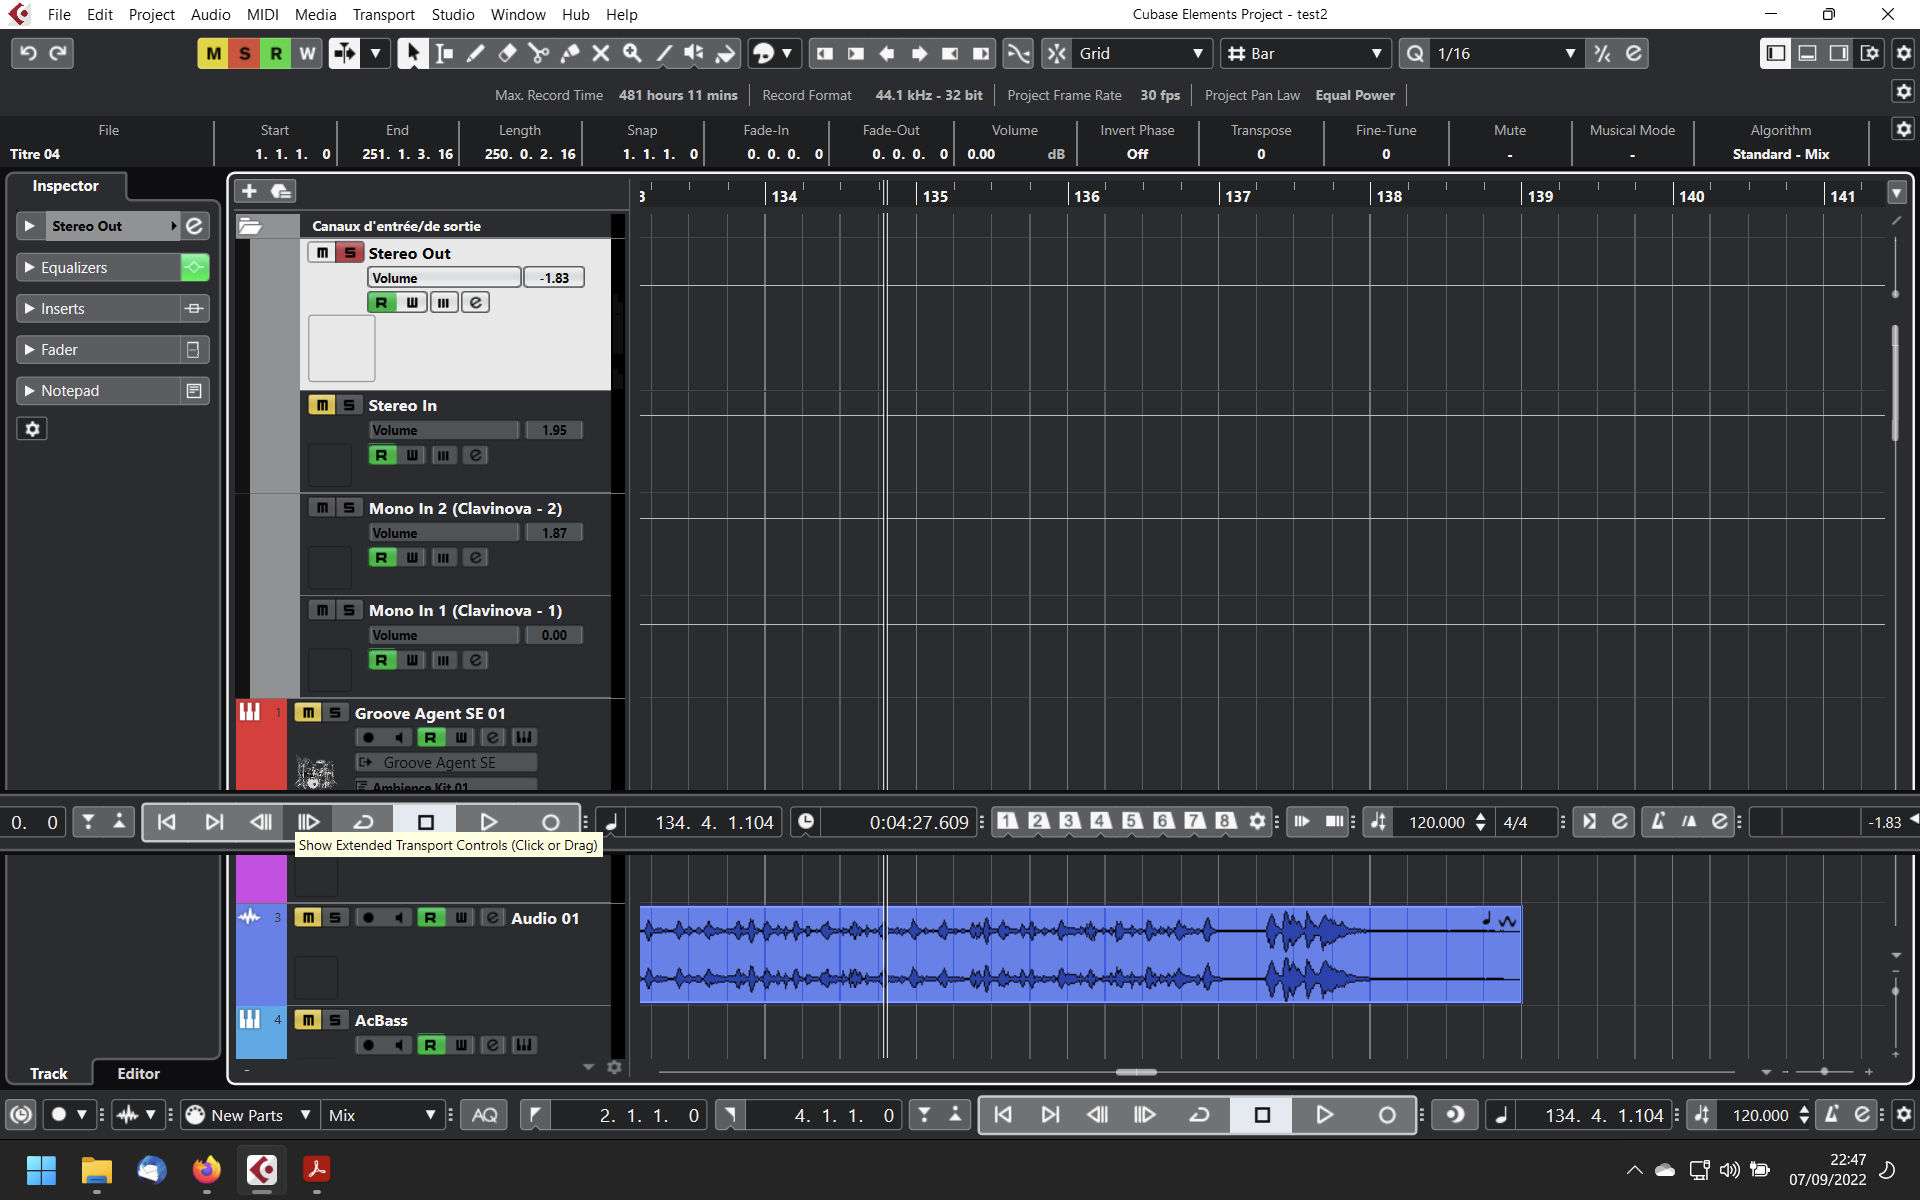Viewport: 1920px width, 1200px height.
Task: Click the AQ auto quantize button
Action: [x=484, y=1115]
